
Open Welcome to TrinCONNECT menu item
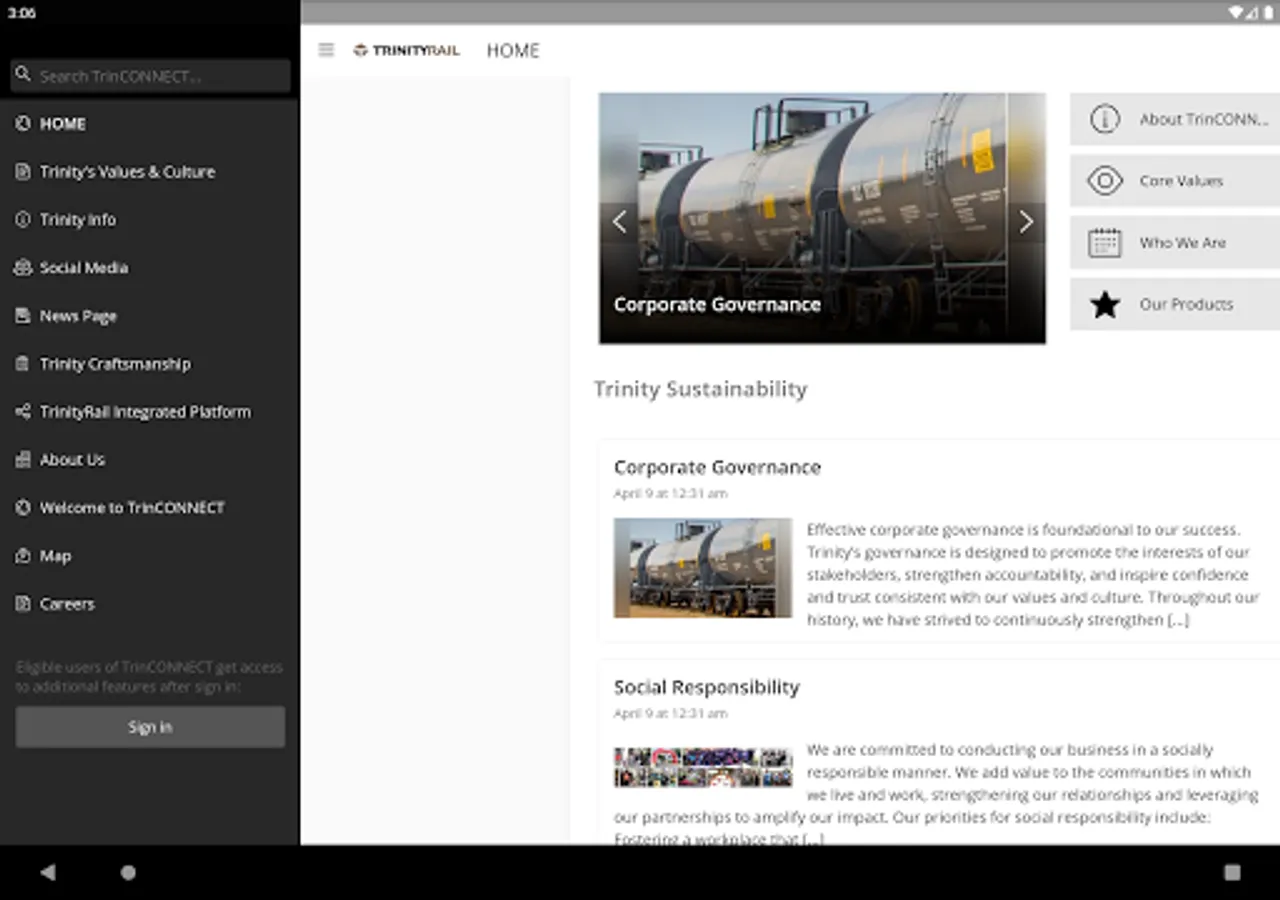pyautogui.click(x=150, y=508)
